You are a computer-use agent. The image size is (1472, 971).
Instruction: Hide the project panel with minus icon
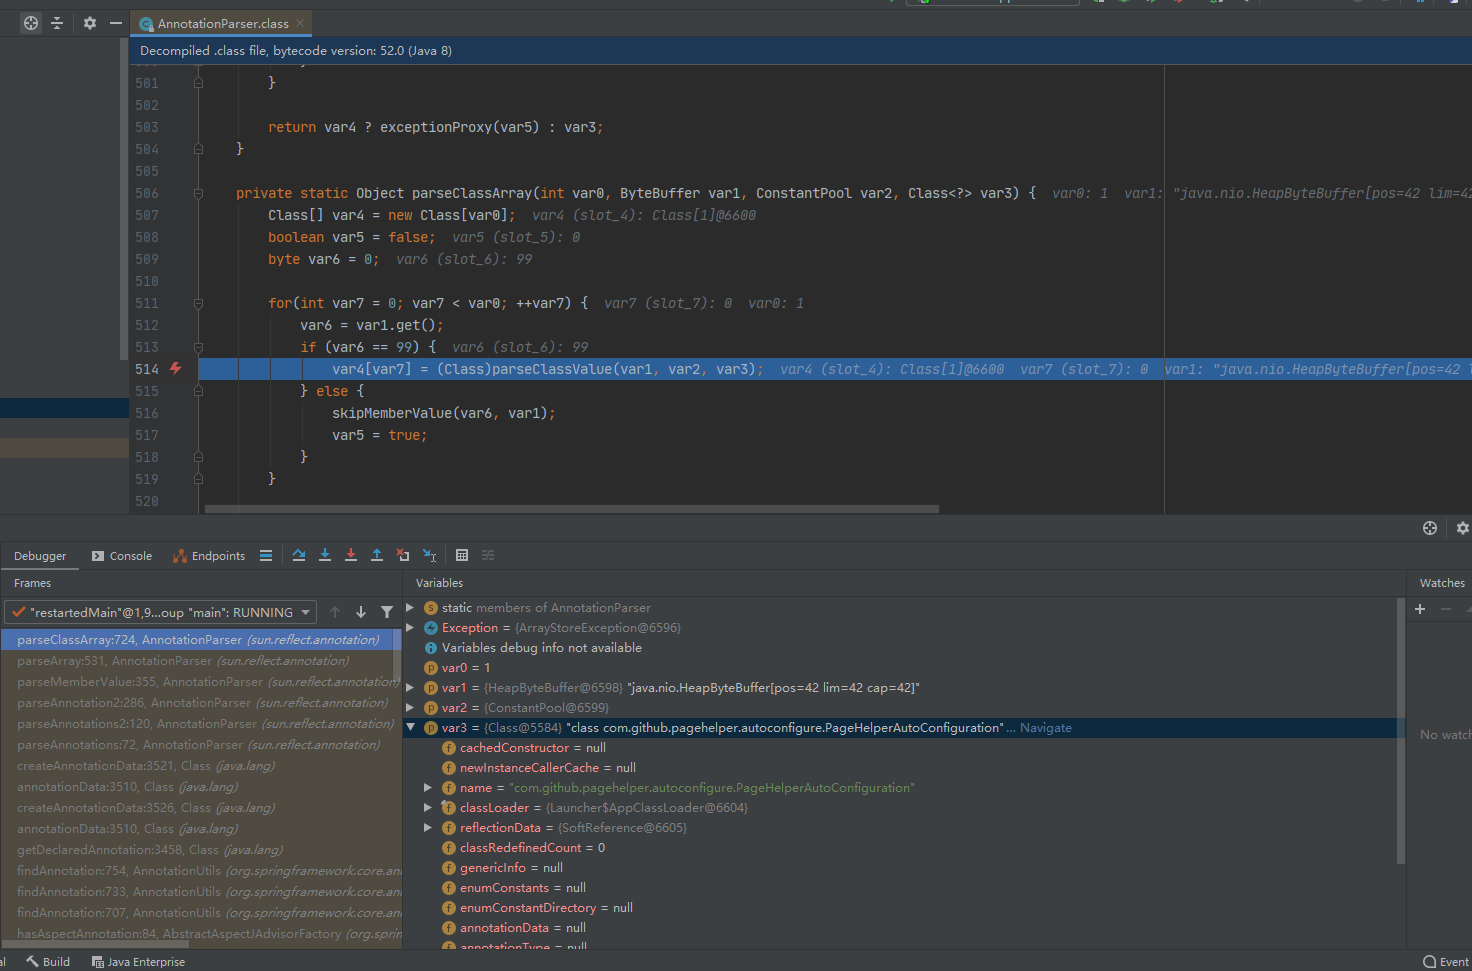116,23
